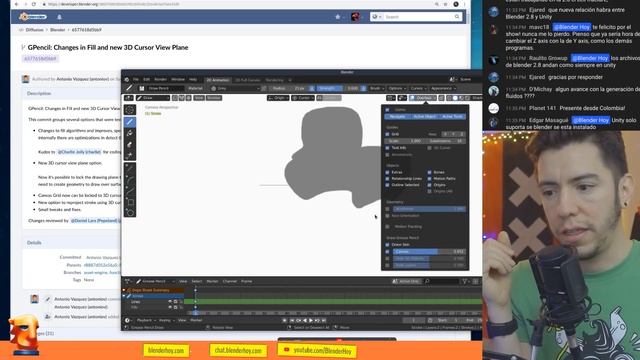The height and width of the screenshot is (360, 640).
Task: Toggle the Origins checkbox
Action: (430, 185)
